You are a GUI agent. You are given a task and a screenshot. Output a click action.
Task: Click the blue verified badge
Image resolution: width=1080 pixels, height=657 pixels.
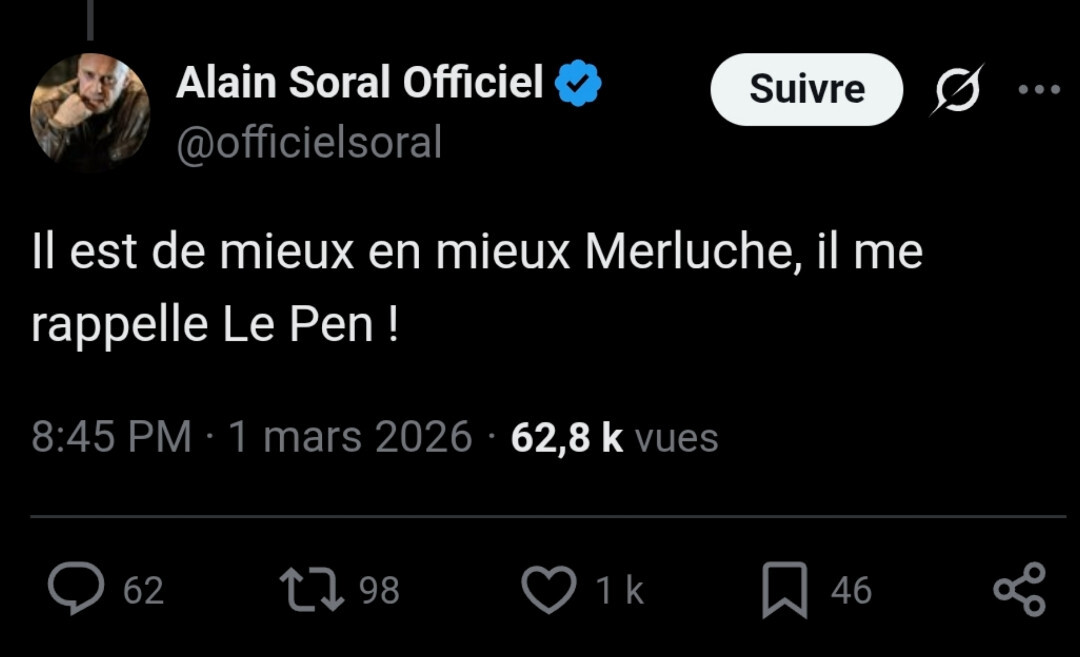click(x=578, y=83)
